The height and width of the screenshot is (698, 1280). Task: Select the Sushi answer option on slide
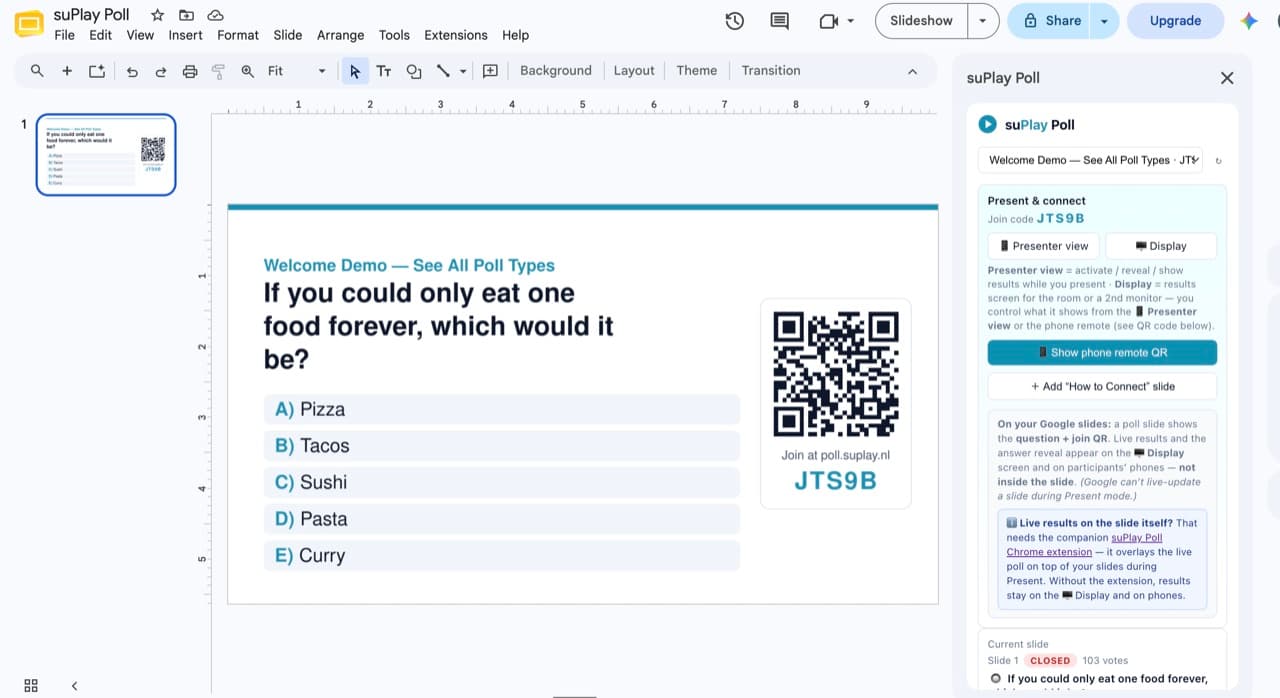502,482
